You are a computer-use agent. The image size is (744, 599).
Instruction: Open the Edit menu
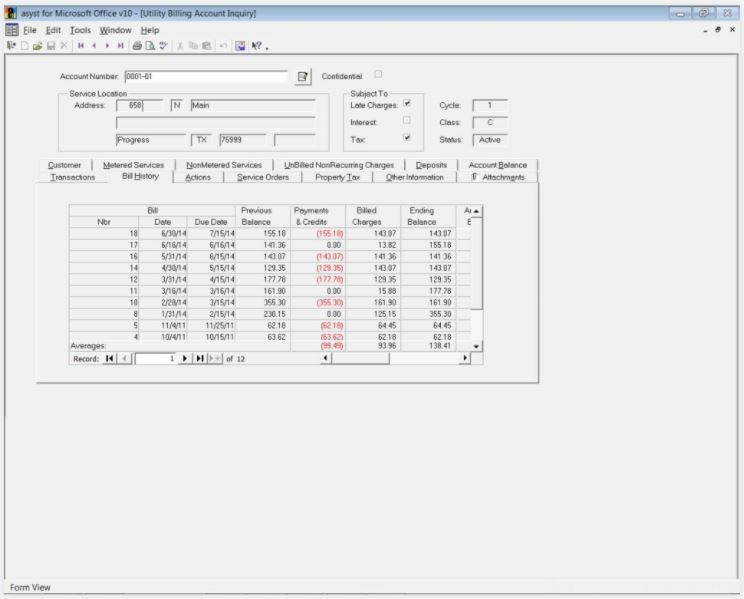pyautogui.click(x=53, y=30)
